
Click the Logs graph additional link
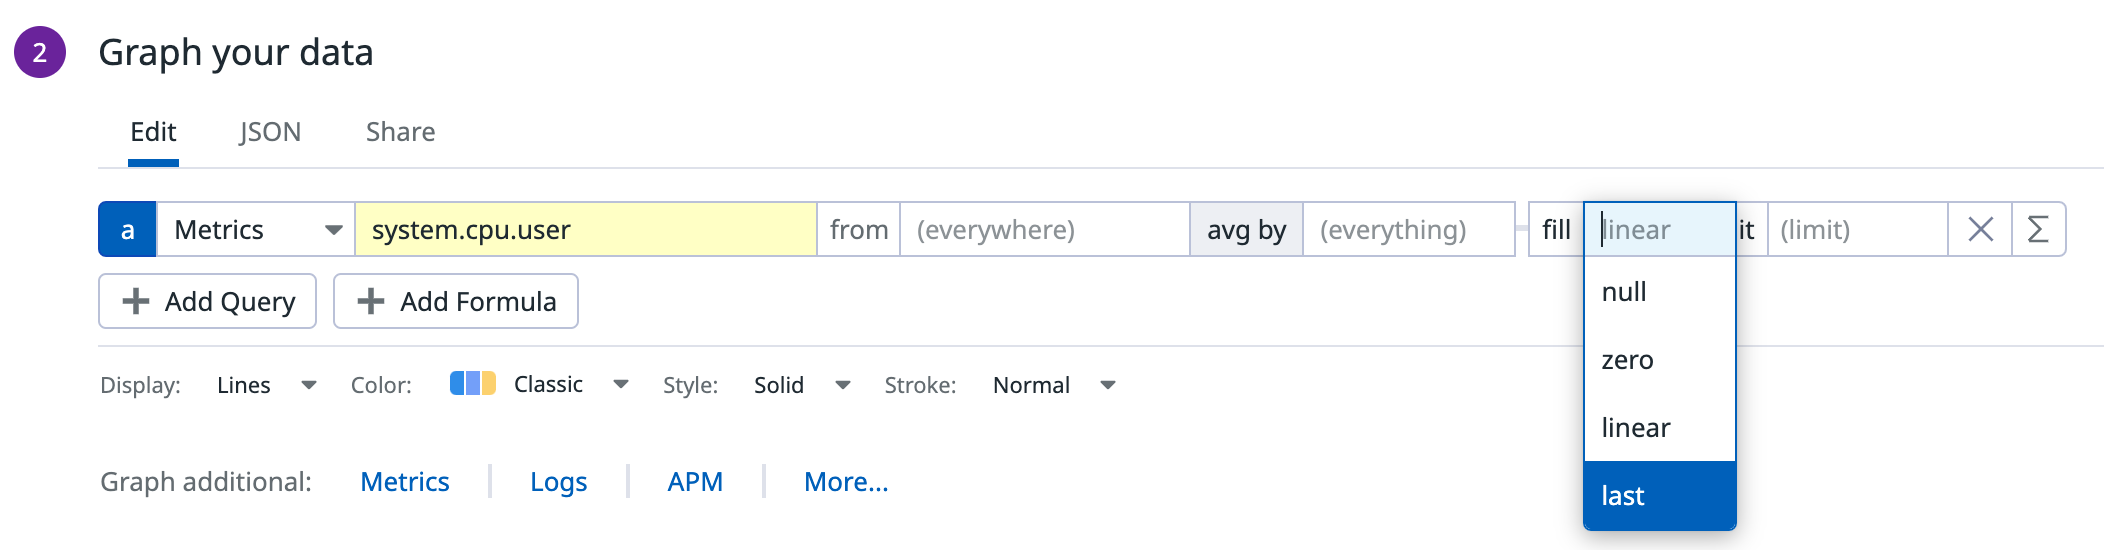(558, 482)
